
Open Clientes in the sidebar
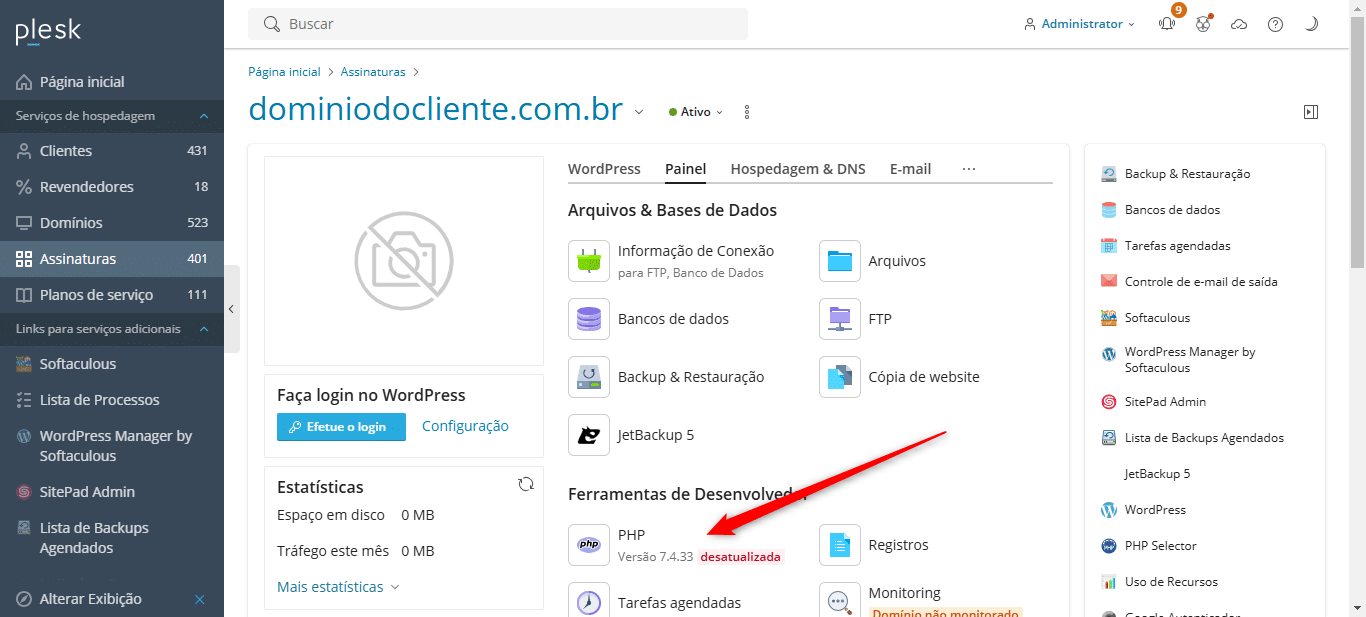click(x=112, y=151)
